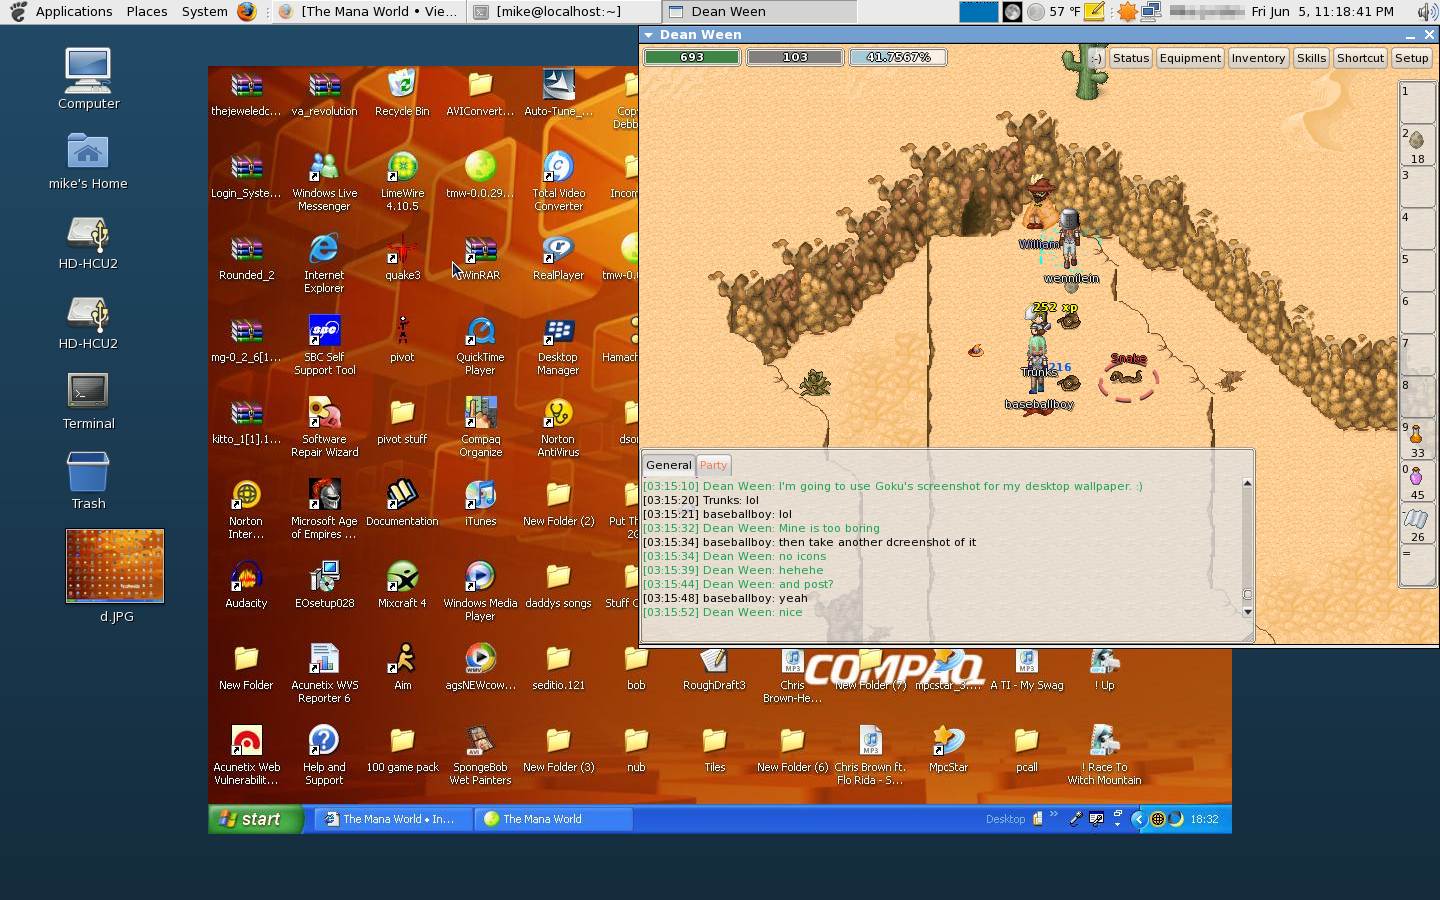Click the yellow sticky notes panel icon
The image size is (1440, 900).
(1094, 12)
